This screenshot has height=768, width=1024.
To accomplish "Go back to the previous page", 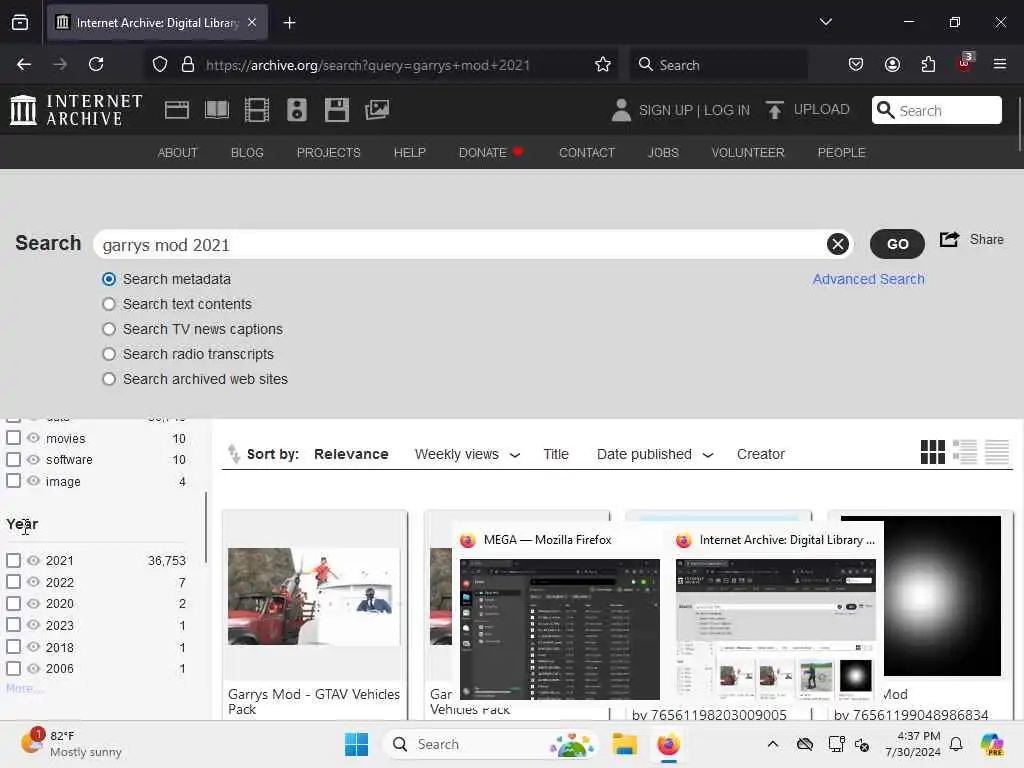I will [x=24, y=64].
